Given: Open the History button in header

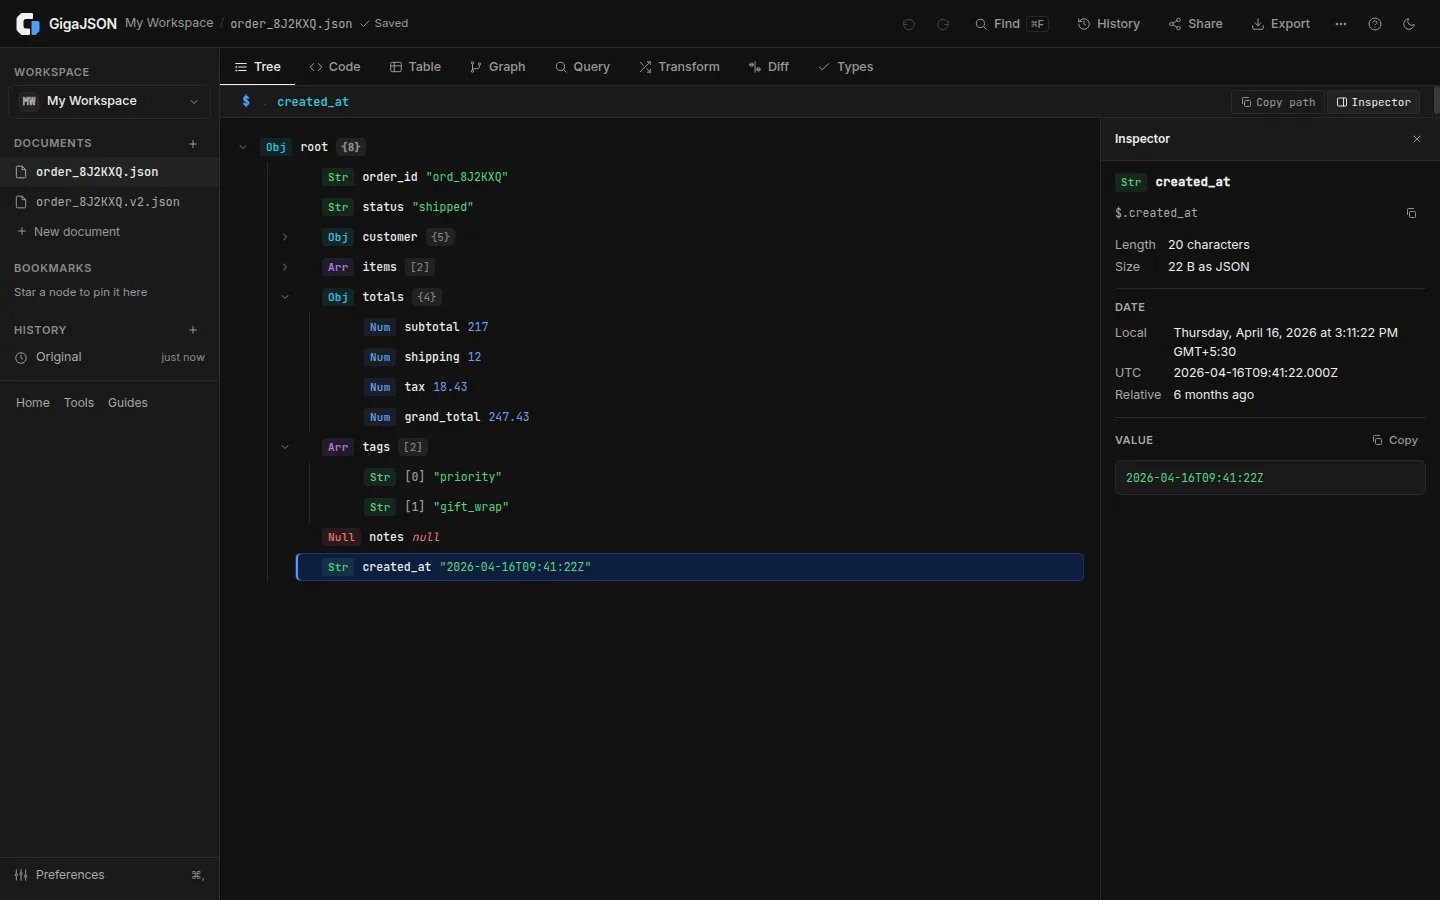Looking at the screenshot, I should pos(1108,24).
